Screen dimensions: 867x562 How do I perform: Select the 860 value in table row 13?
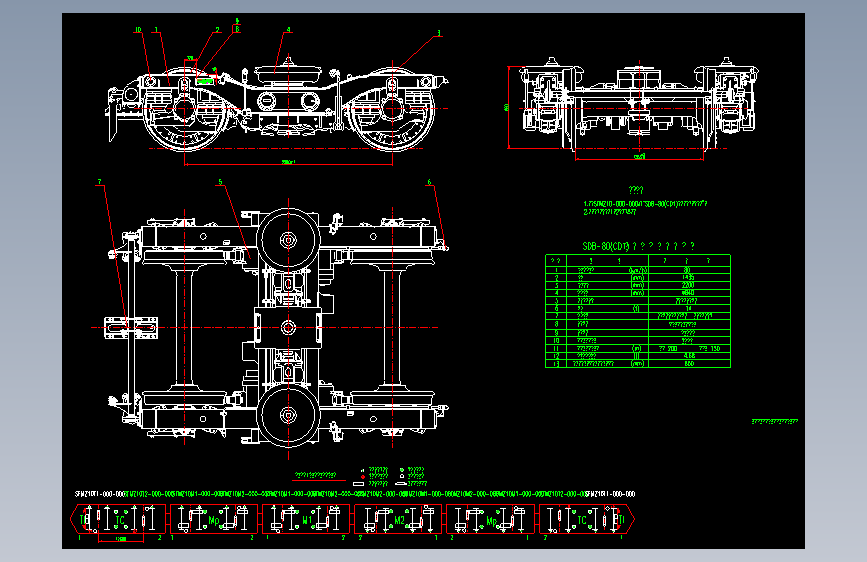click(689, 364)
